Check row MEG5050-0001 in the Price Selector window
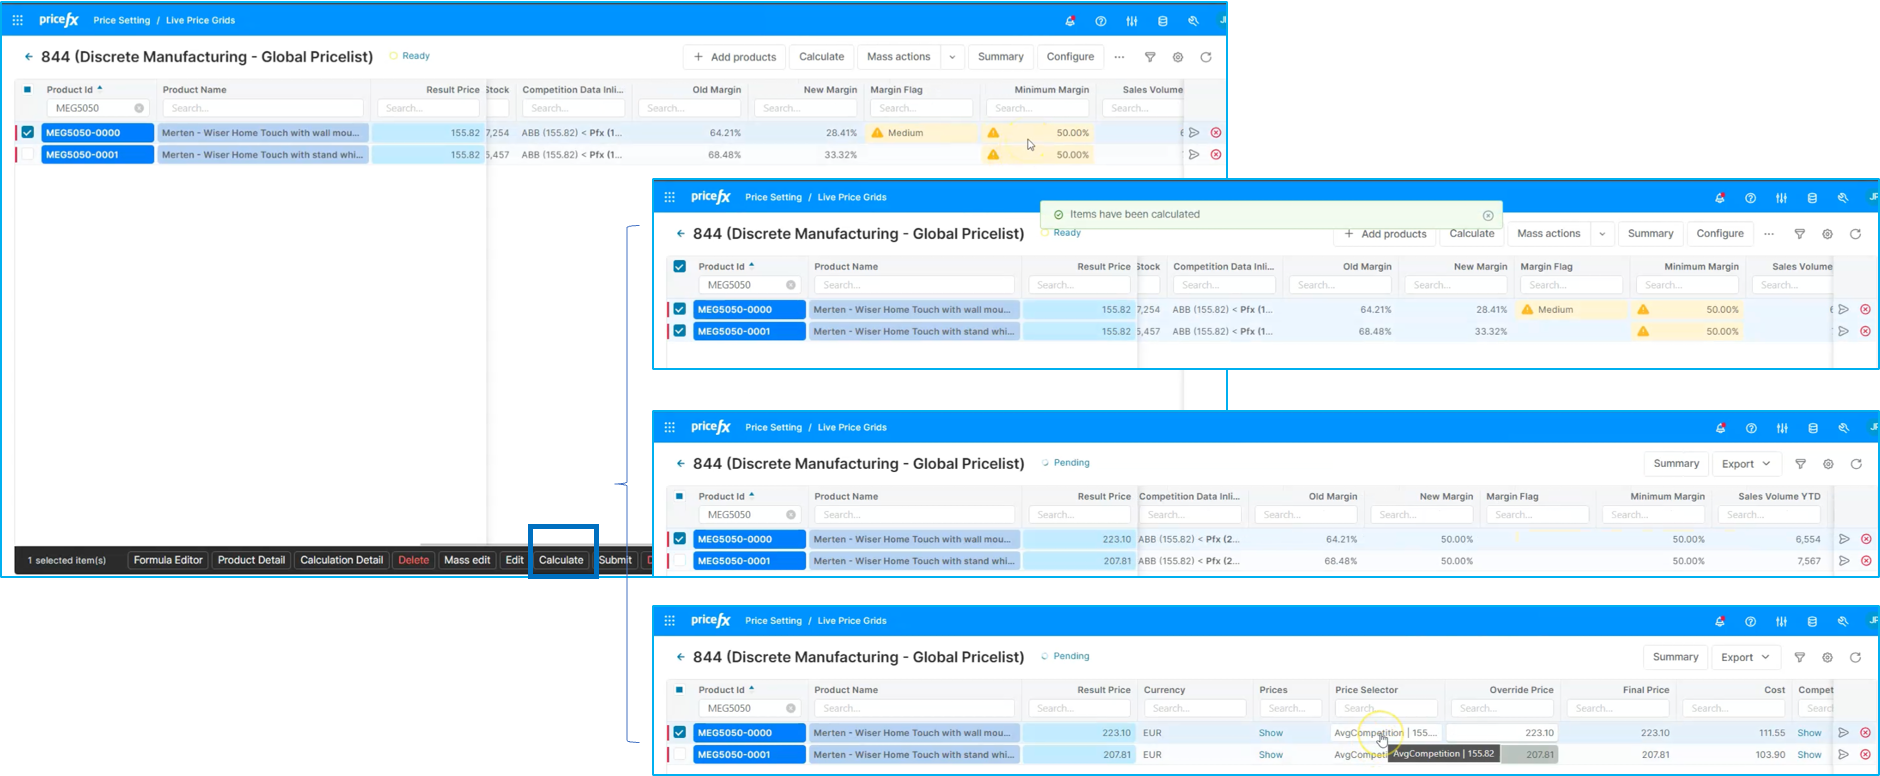This screenshot has width=1880, height=776. pyautogui.click(x=680, y=755)
